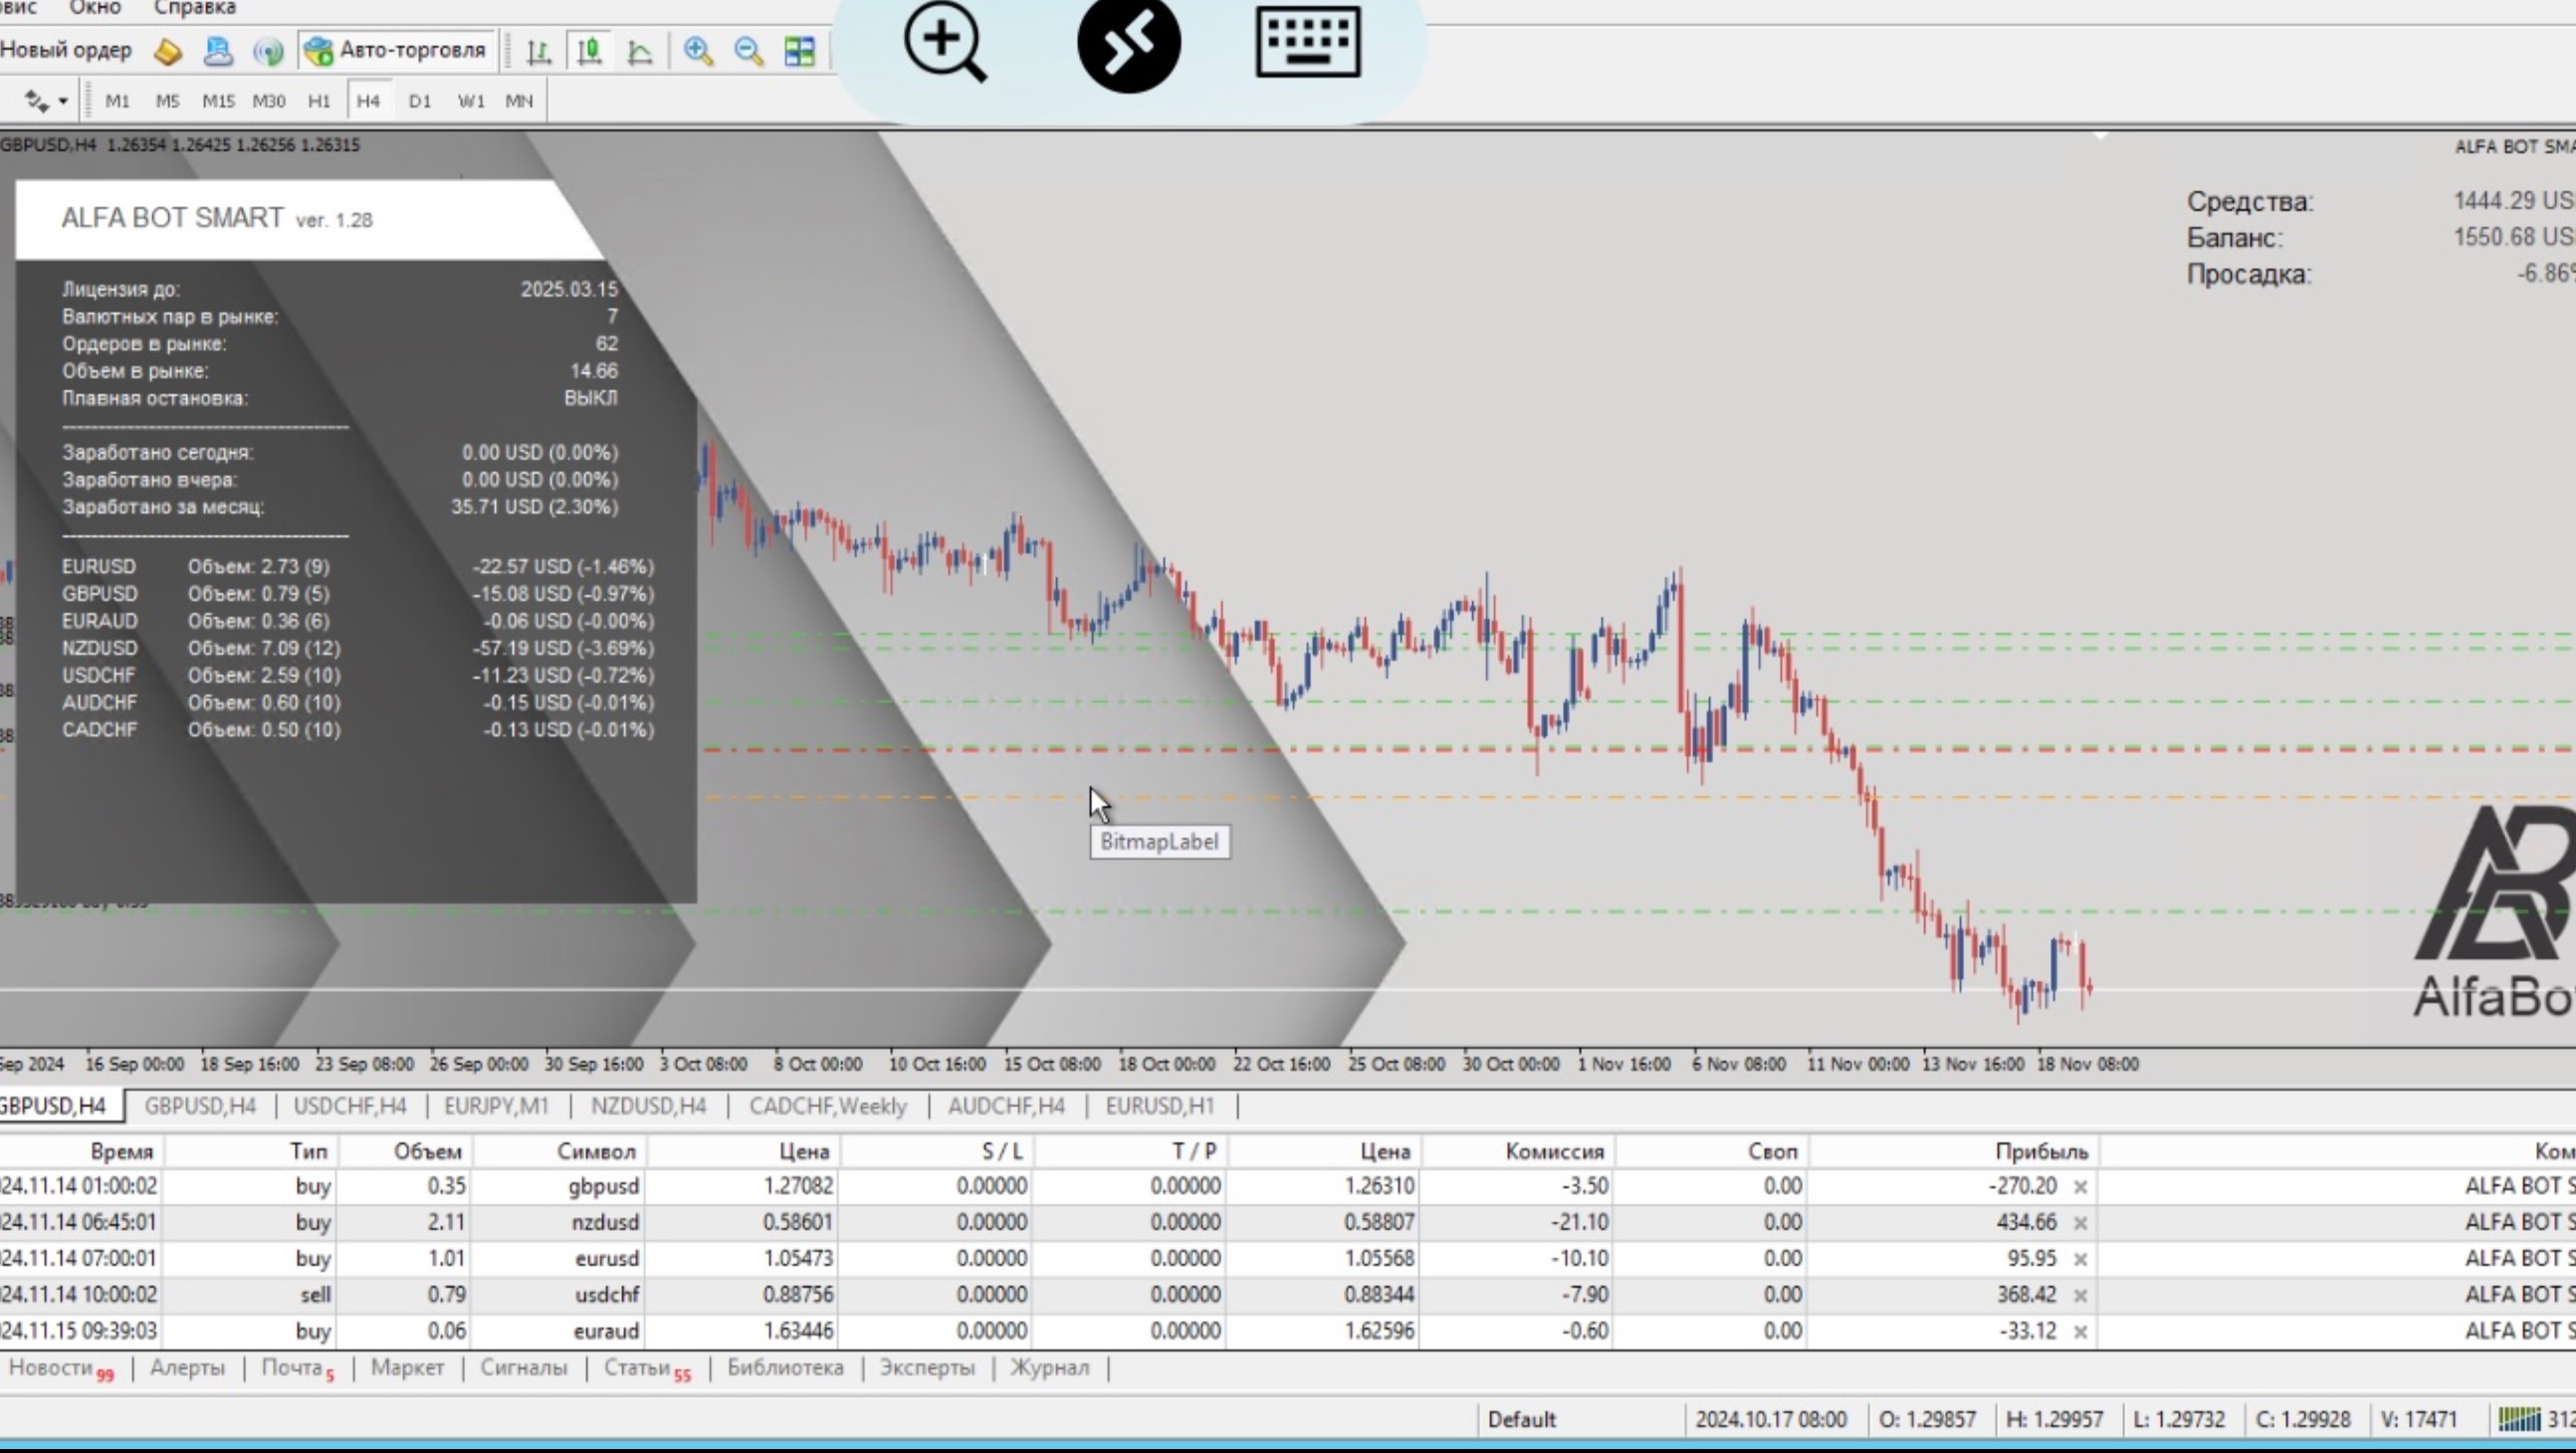Open the Окно menu
The width and height of the screenshot is (2576, 1453).
click(95, 8)
